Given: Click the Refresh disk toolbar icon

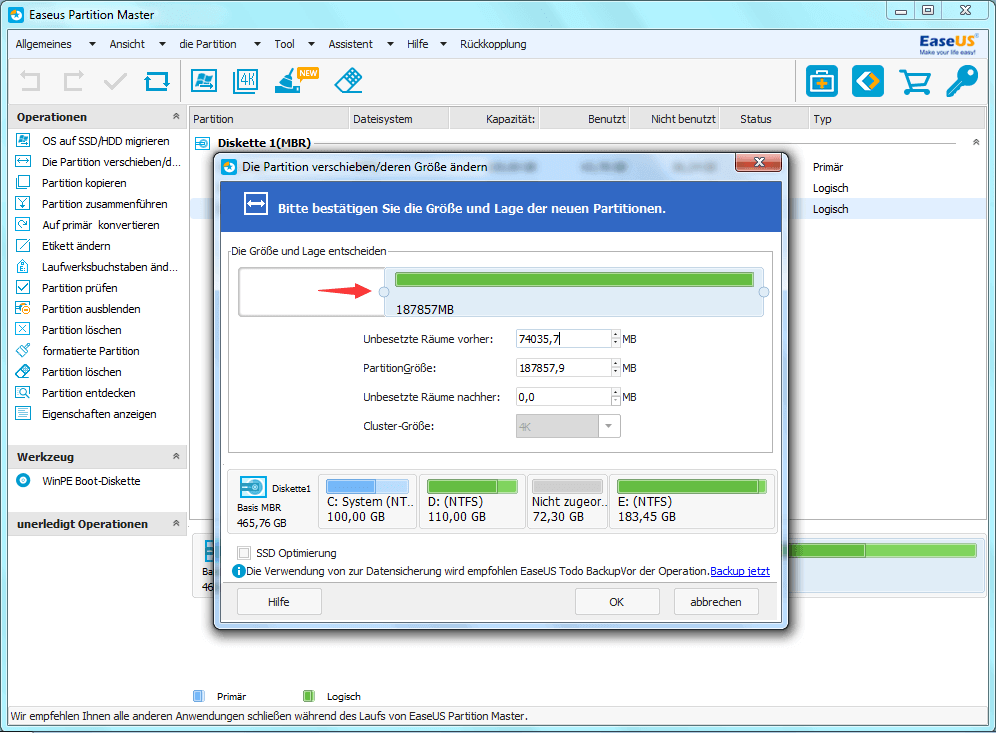Looking at the screenshot, I should click(157, 81).
